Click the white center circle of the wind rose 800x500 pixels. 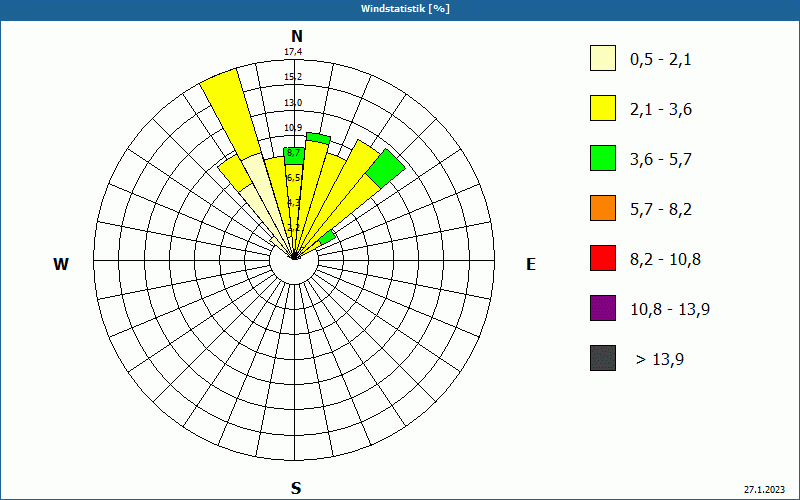[294, 260]
